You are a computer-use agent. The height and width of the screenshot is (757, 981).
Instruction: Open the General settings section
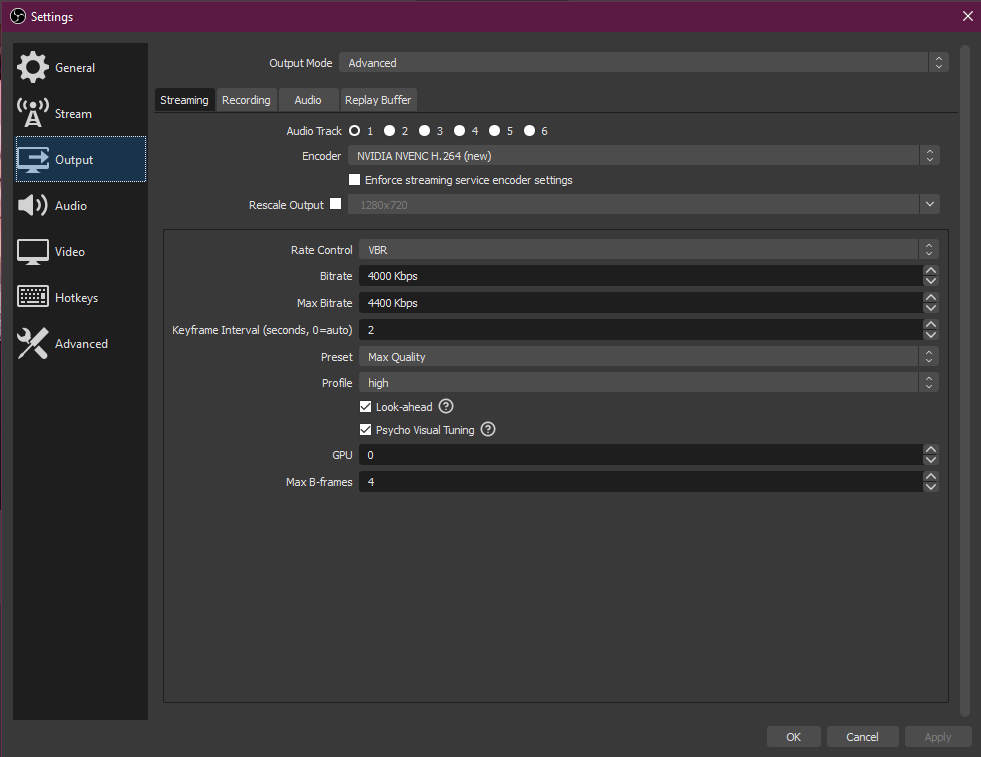tap(33, 67)
